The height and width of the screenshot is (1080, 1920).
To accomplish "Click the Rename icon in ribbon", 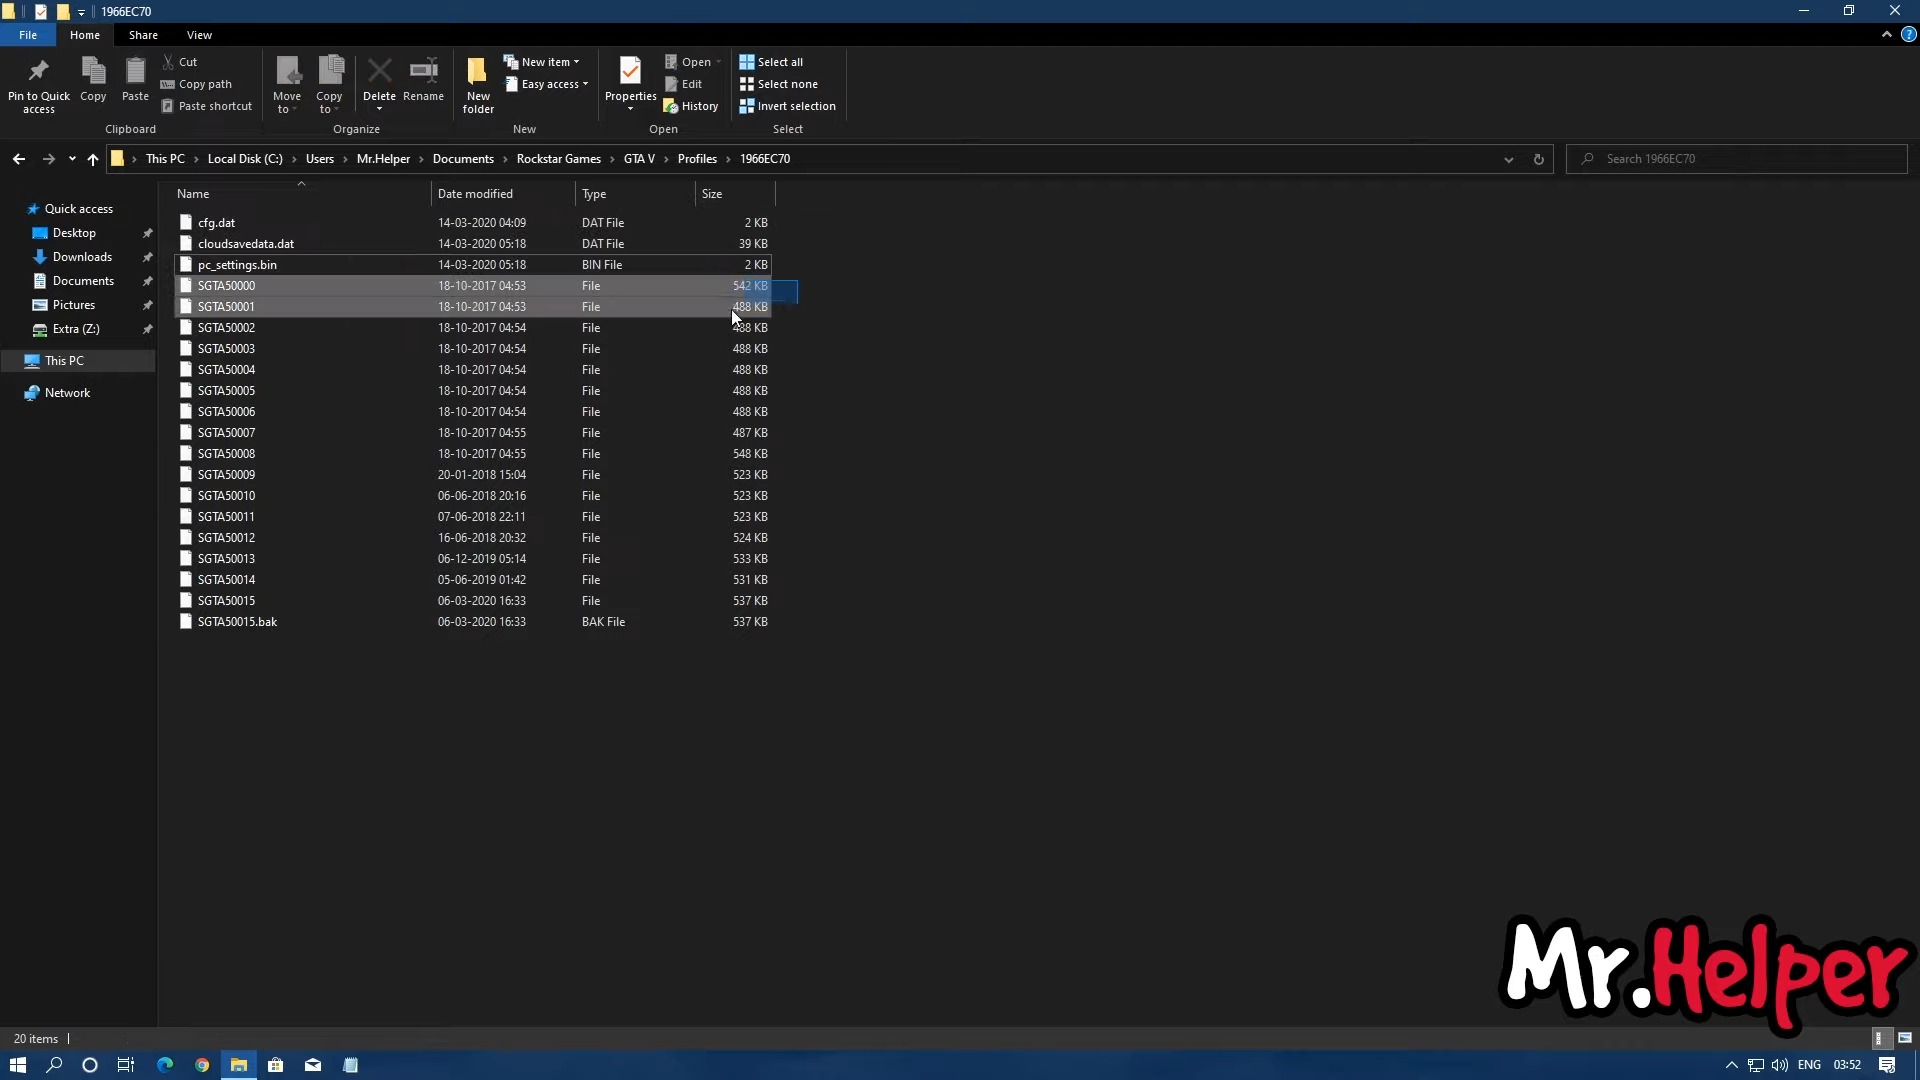I will tap(423, 72).
